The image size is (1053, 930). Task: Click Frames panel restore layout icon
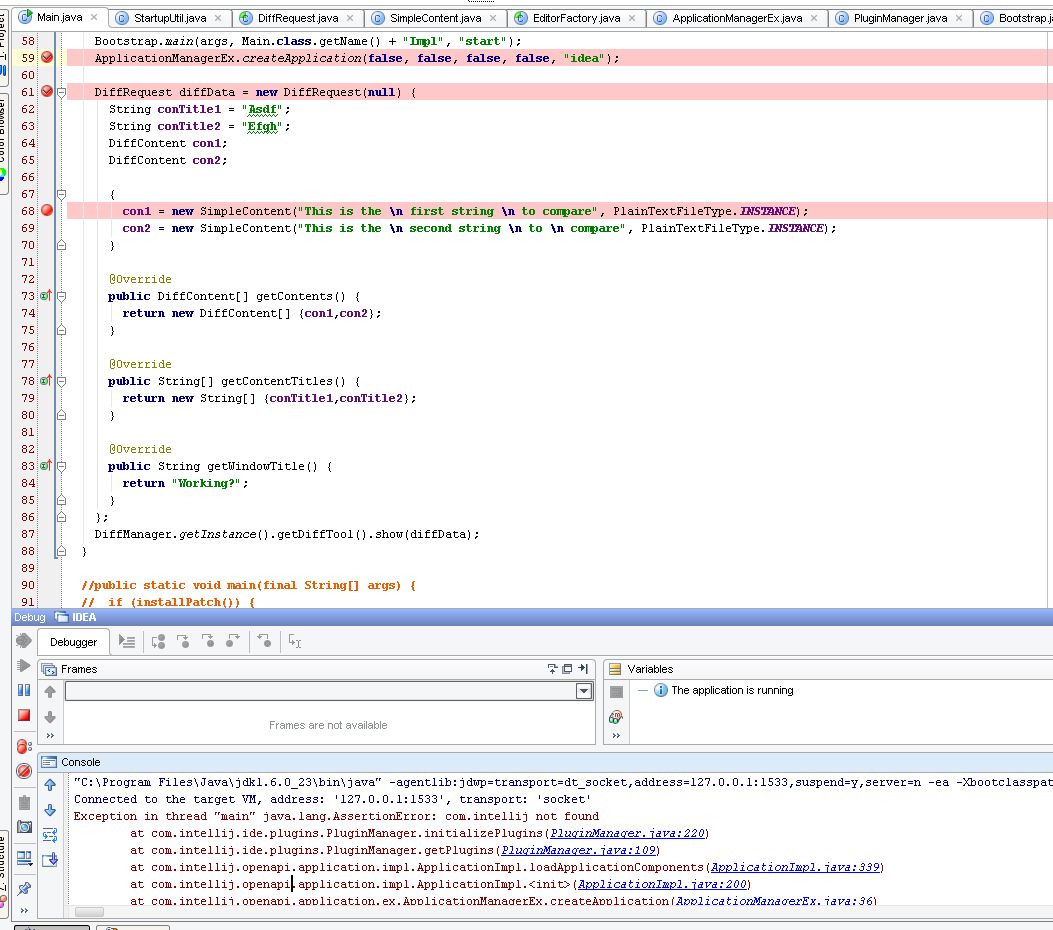552,669
